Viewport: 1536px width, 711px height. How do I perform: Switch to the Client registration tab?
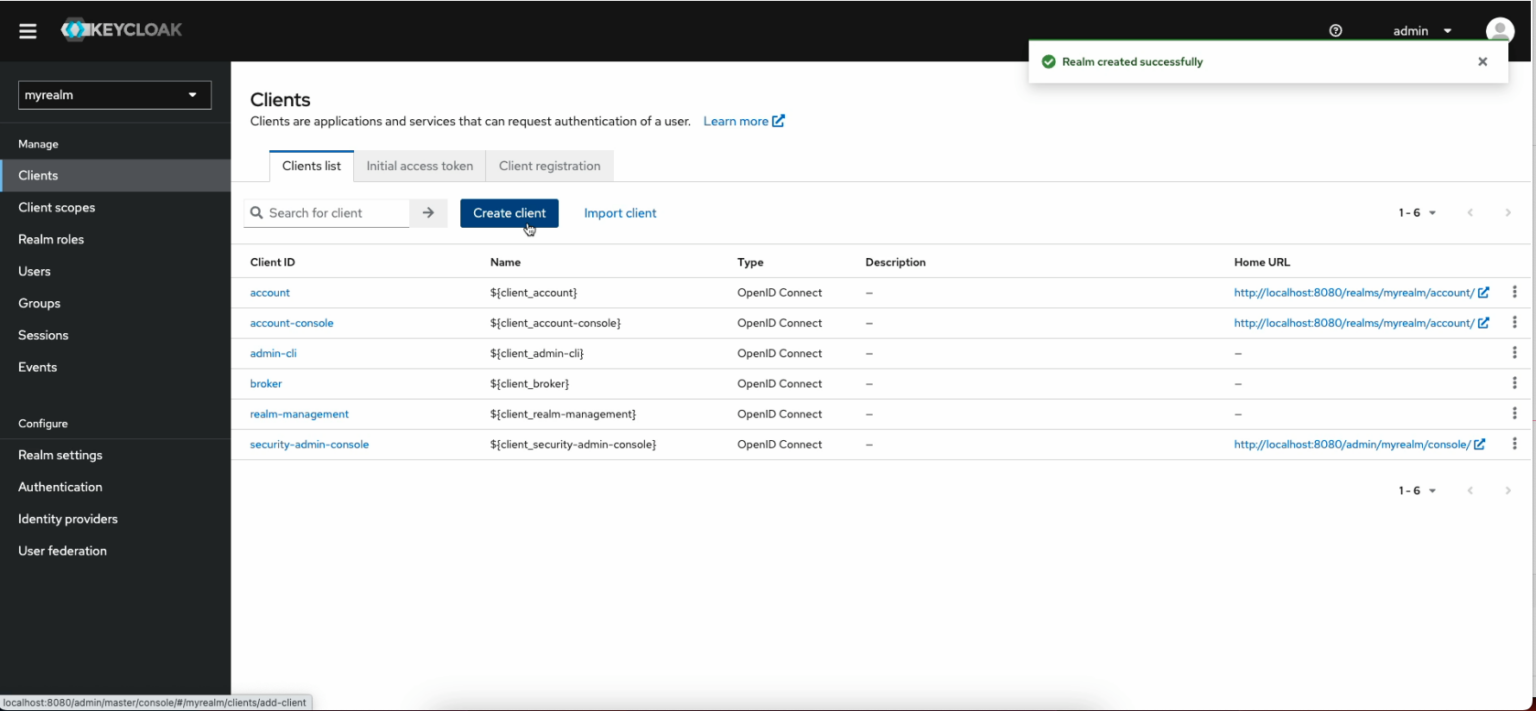(x=549, y=165)
